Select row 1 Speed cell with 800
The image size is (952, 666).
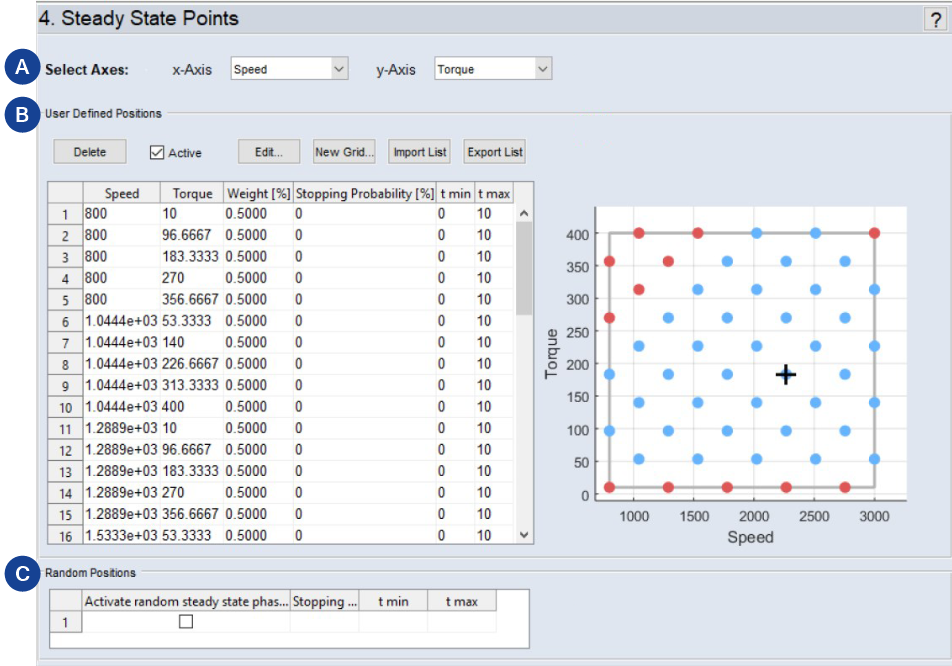click(x=121, y=214)
